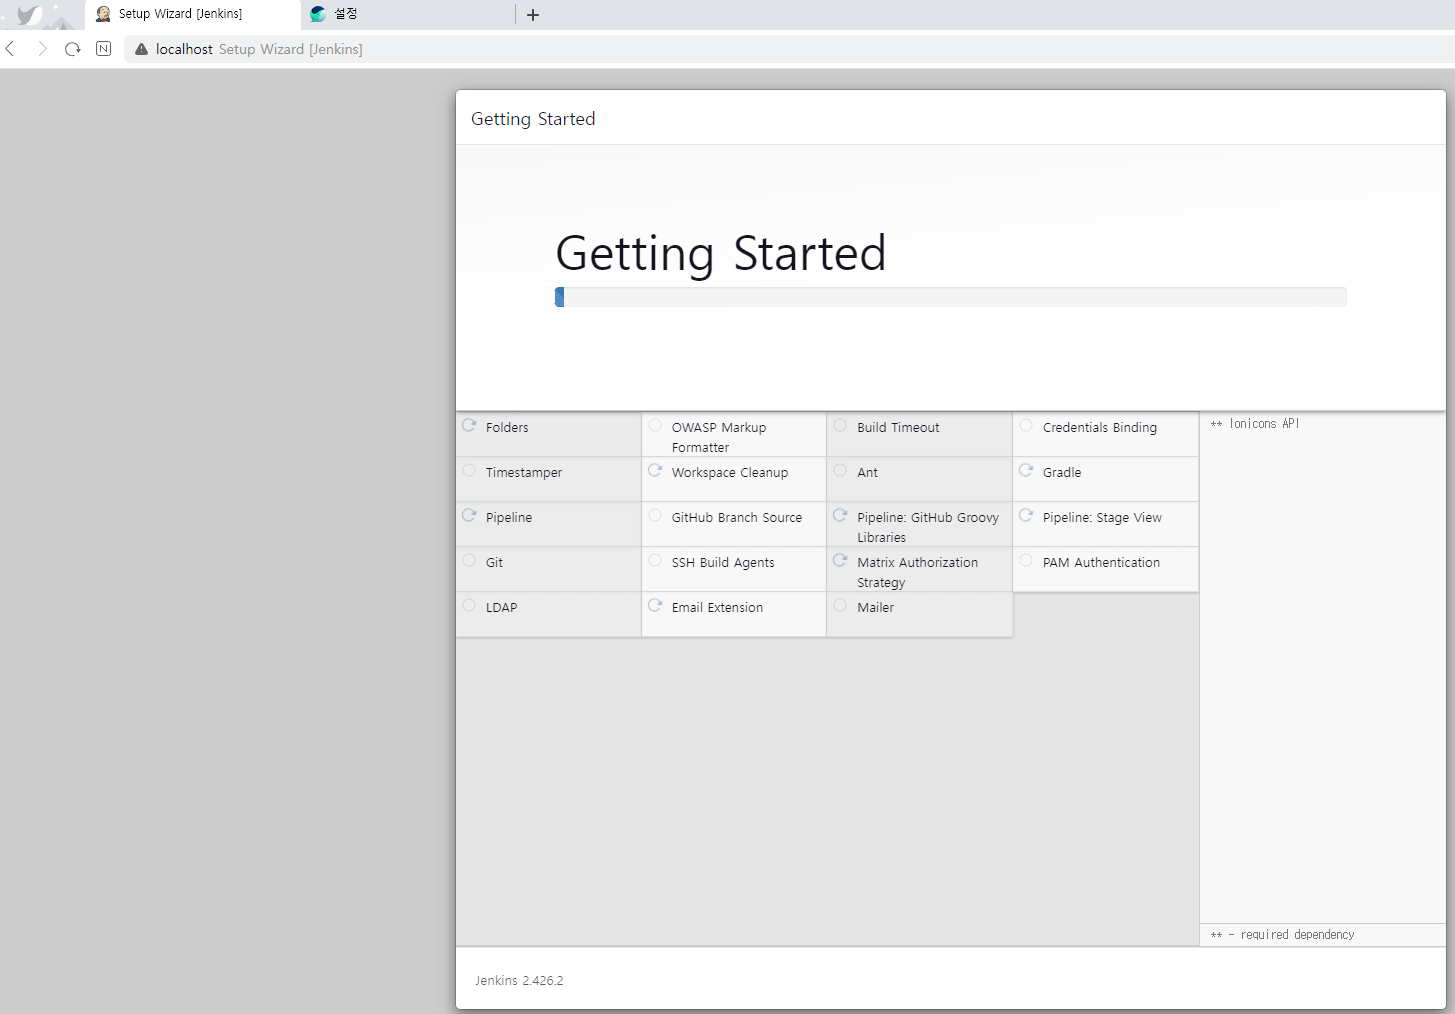Click the Jenkins 2.426.2 version text
The height and width of the screenshot is (1014, 1455).
point(519,981)
